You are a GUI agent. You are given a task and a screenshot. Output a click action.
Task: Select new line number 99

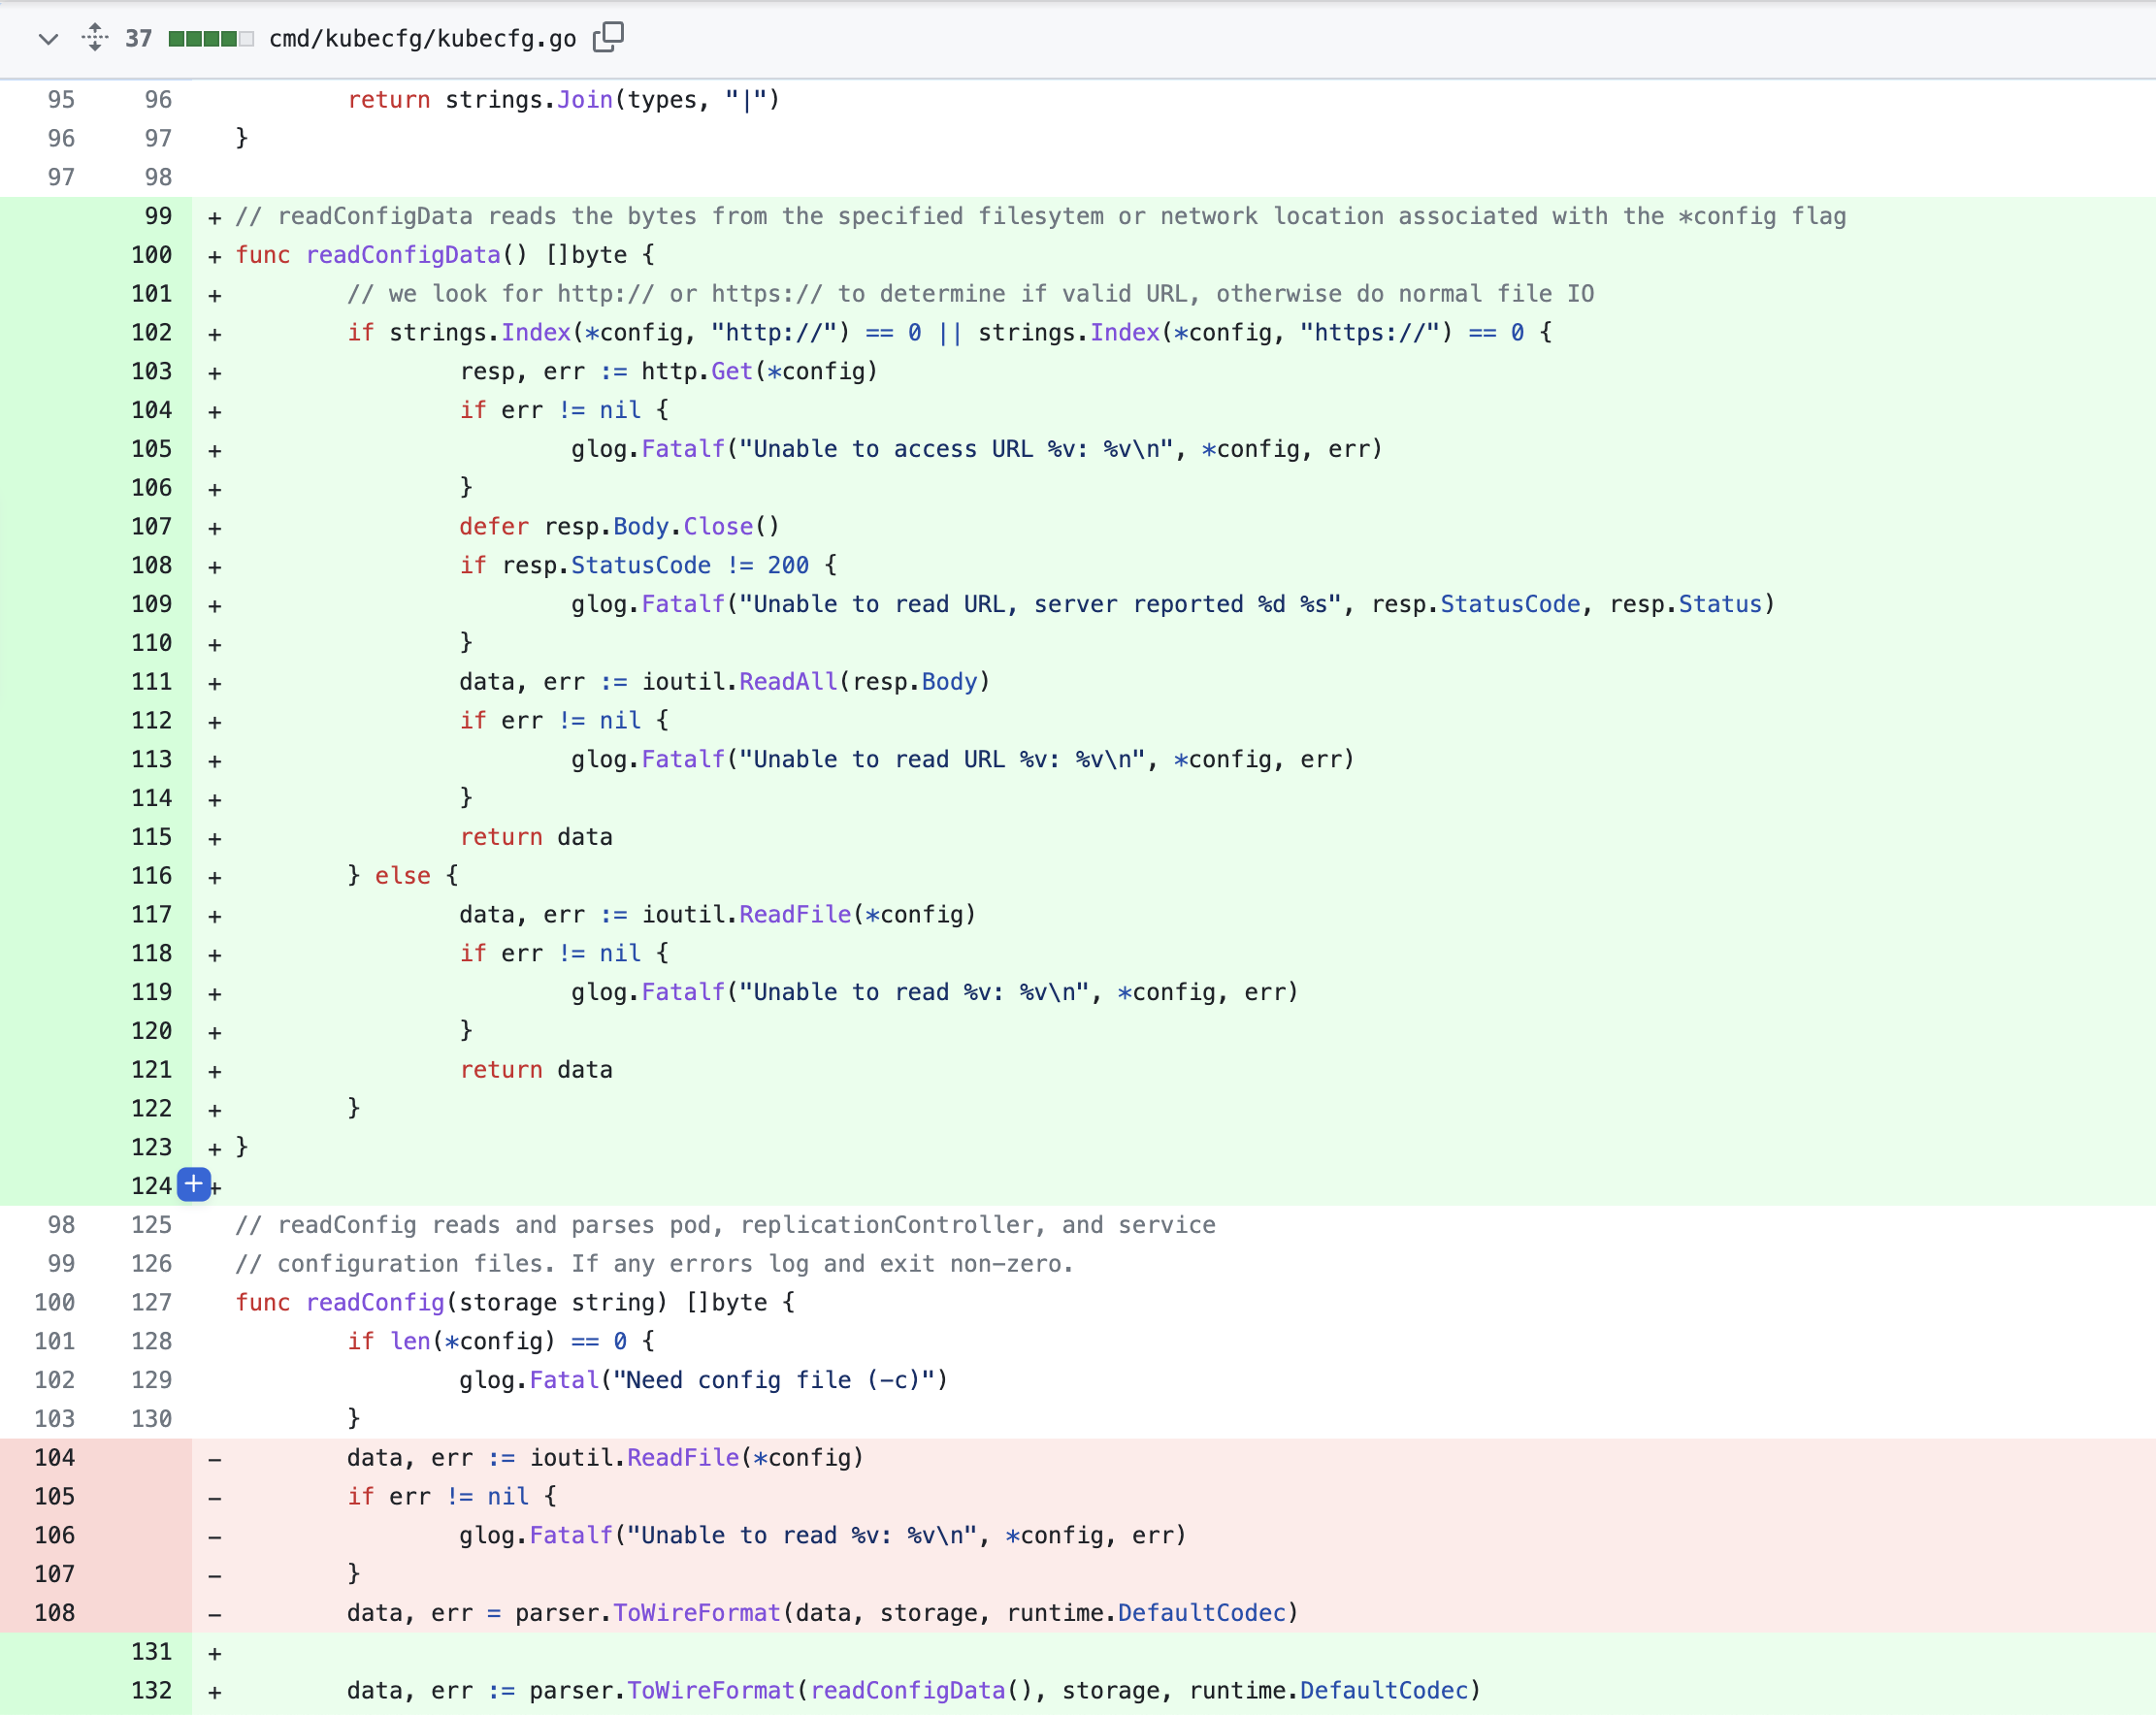coord(157,216)
